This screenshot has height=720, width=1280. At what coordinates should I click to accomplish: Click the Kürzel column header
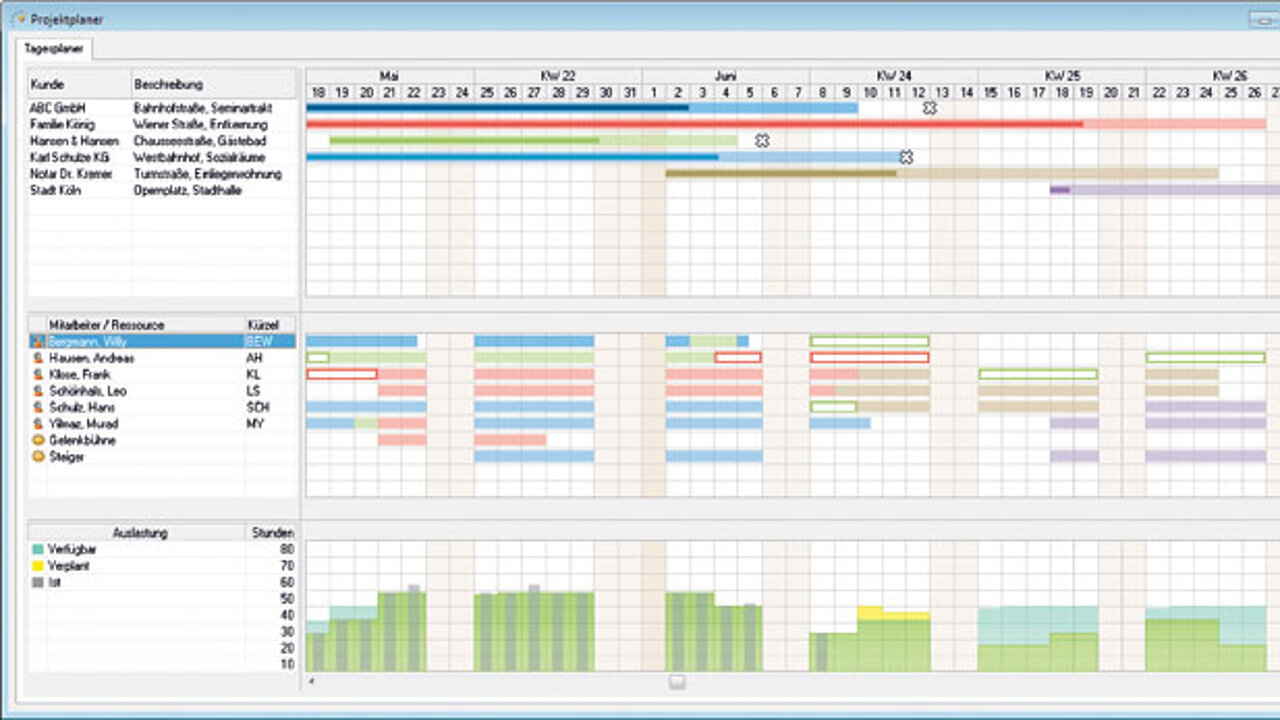(x=270, y=325)
